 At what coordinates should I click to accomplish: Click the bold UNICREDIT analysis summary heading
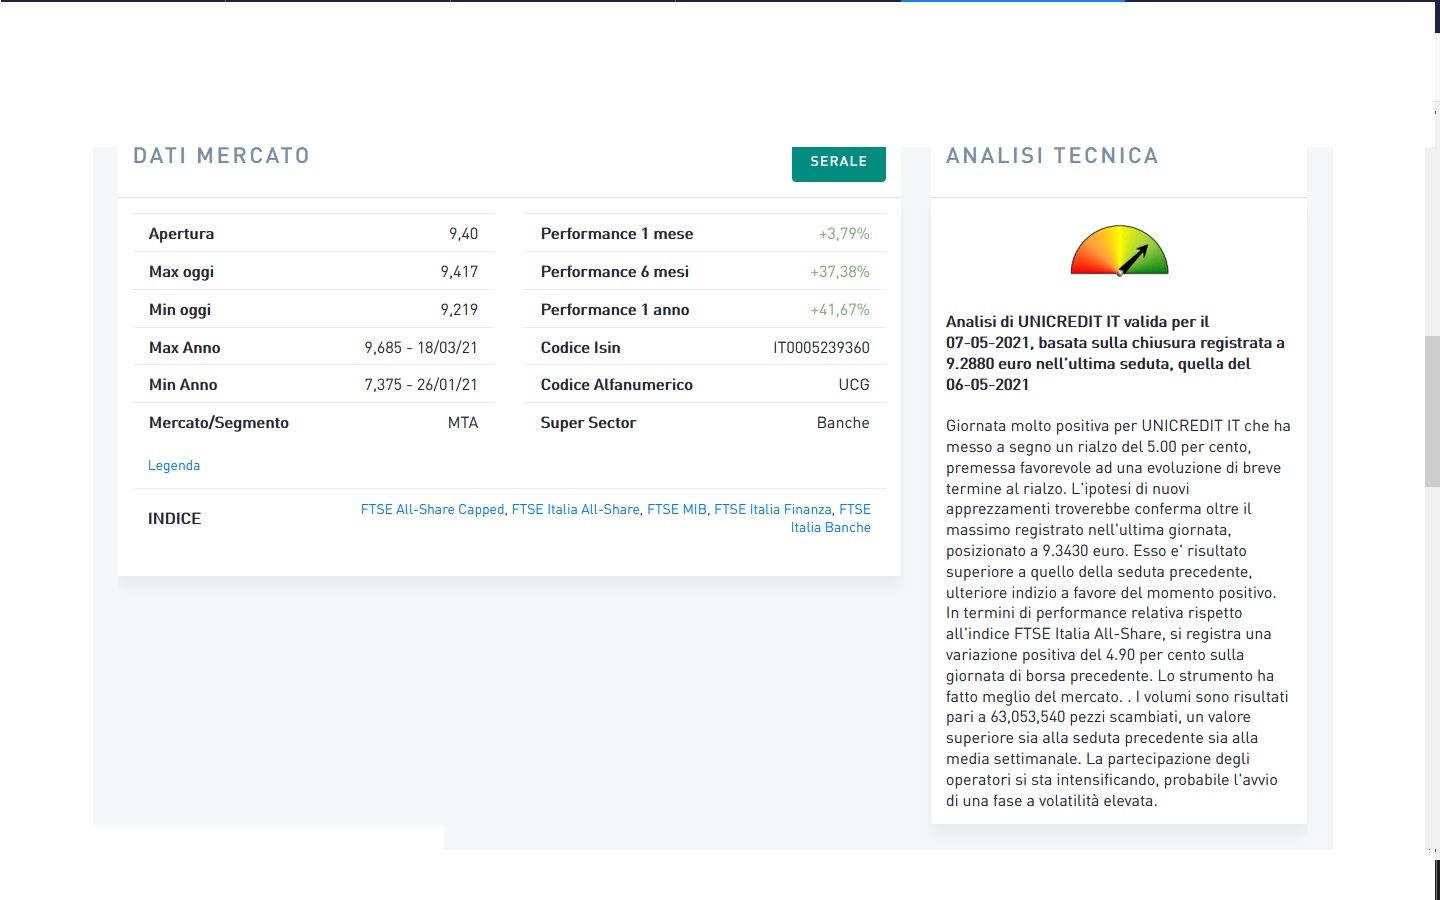tap(1116, 353)
